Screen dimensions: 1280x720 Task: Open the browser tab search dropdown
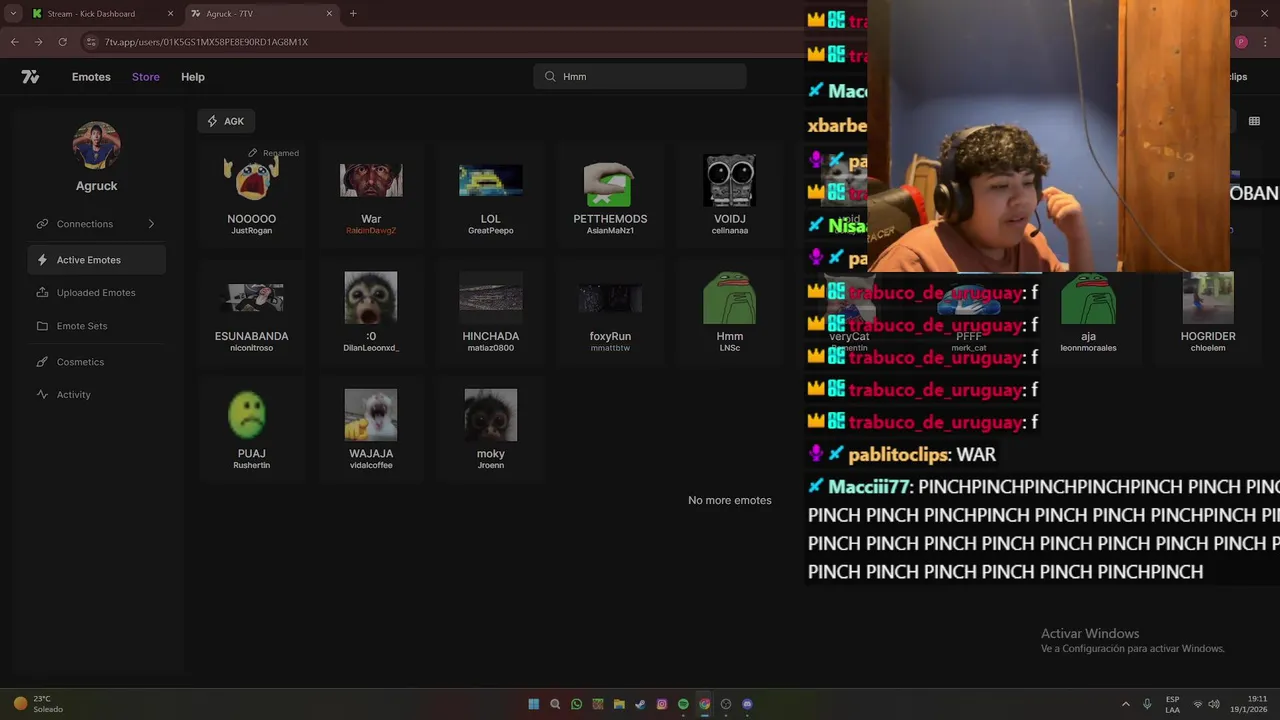(13, 14)
